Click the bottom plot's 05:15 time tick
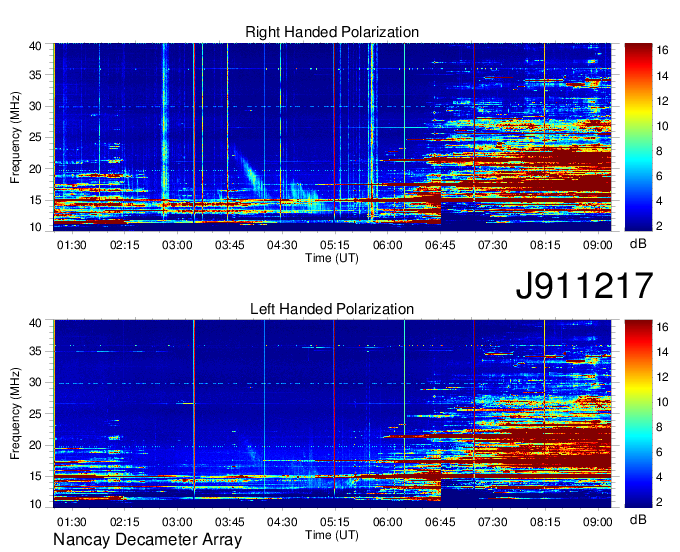 pos(335,522)
